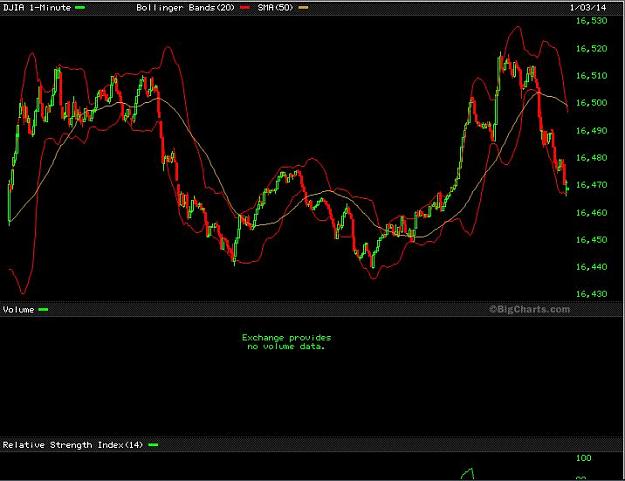Click the 16,530 price axis label
This screenshot has width=625, height=481.
tap(592, 21)
